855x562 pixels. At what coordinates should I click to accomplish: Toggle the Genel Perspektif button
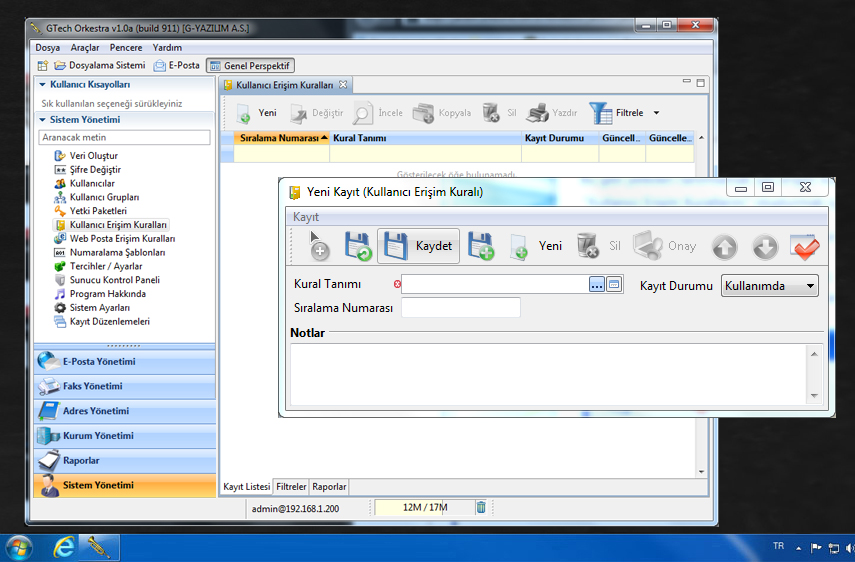250,65
